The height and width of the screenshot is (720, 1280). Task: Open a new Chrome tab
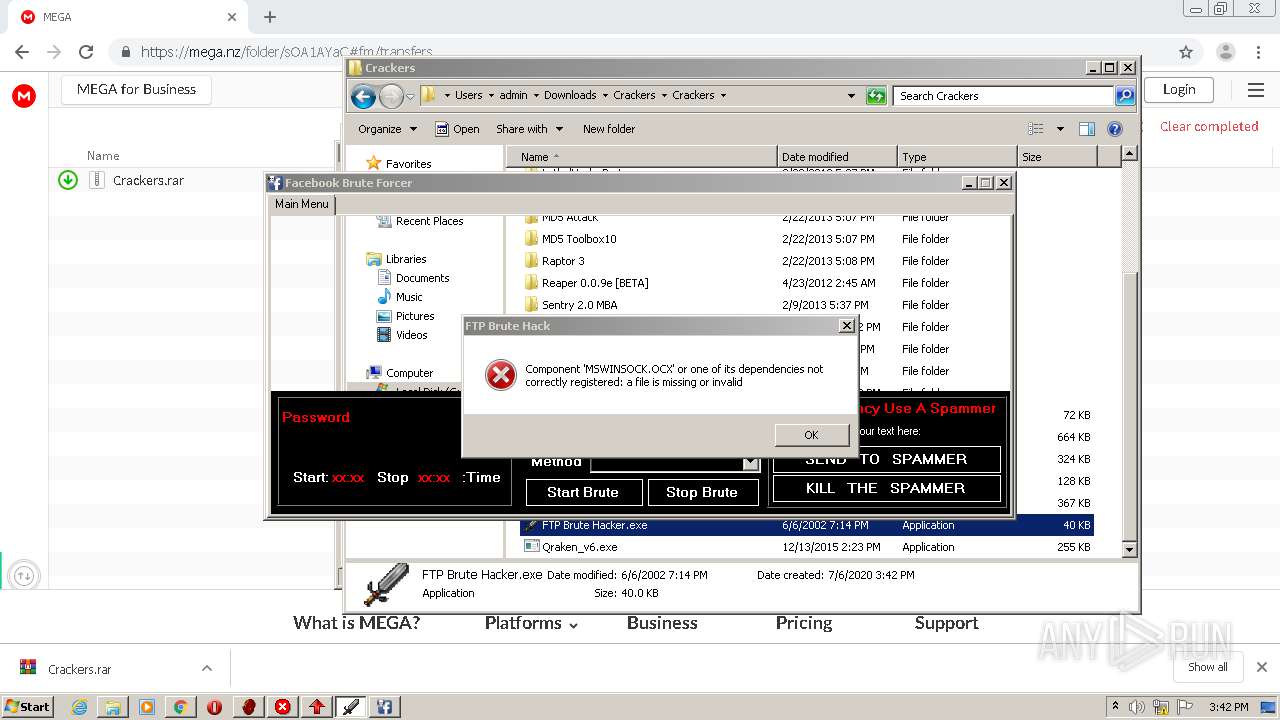coord(269,17)
